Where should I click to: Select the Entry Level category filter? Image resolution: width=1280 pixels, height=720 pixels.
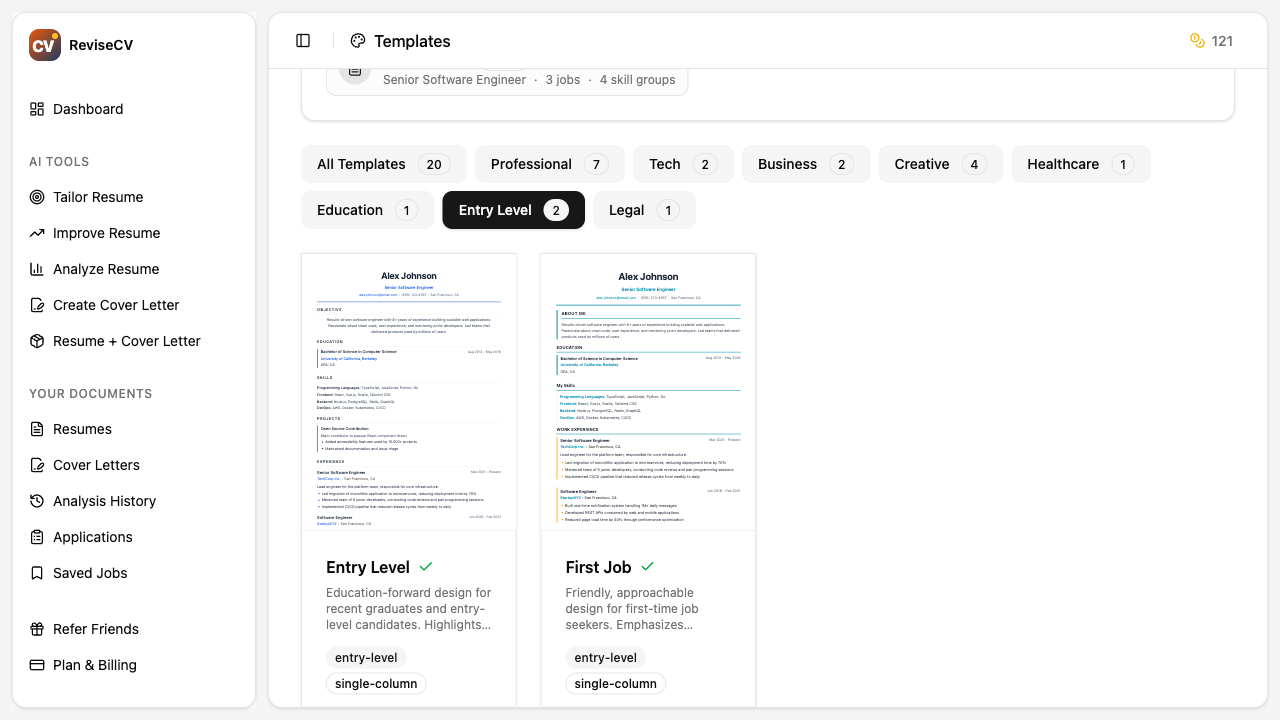[513, 210]
